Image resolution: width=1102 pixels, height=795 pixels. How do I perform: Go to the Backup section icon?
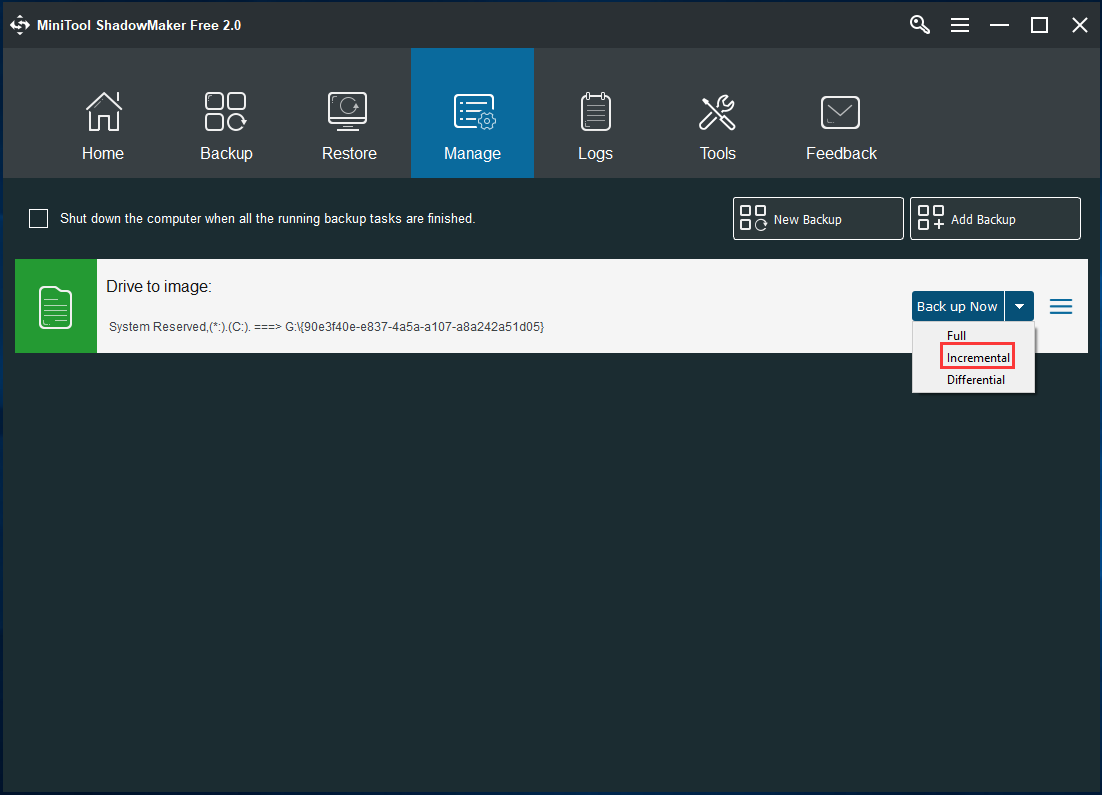click(x=226, y=112)
